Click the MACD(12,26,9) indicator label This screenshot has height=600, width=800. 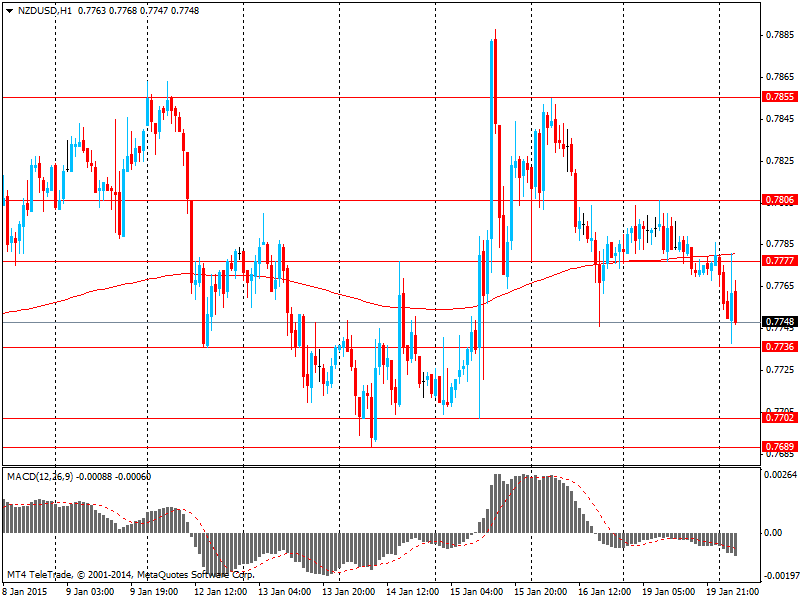tap(40, 477)
